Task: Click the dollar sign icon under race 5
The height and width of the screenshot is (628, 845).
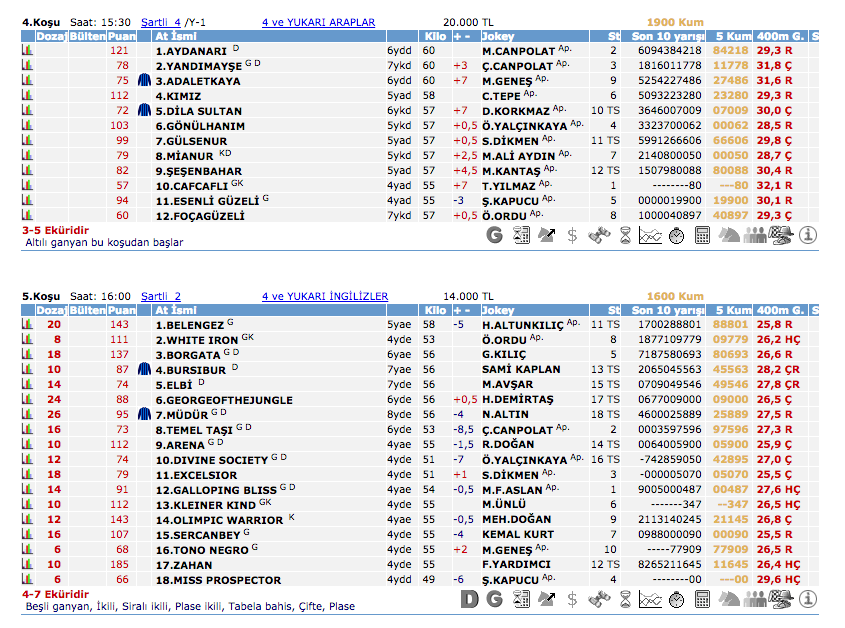Action: pyautogui.click(x=572, y=599)
